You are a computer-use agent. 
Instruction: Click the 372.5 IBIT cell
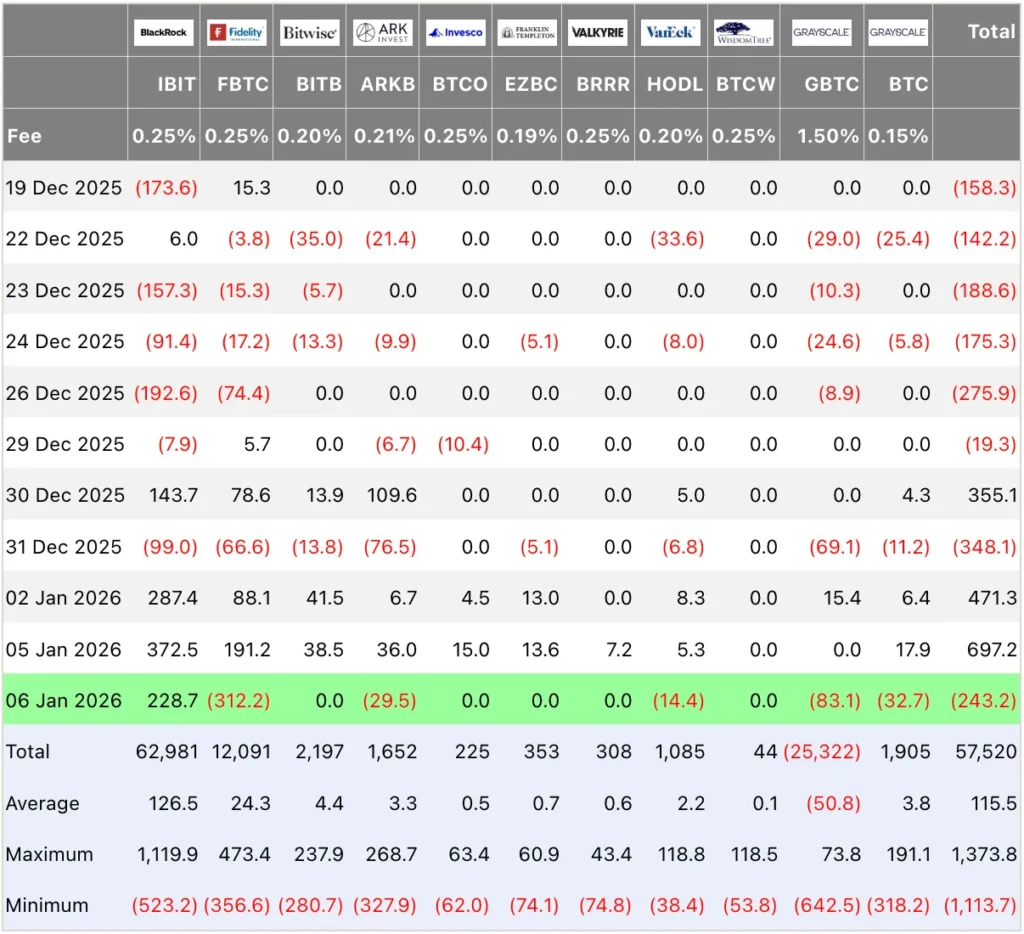pos(172,650)
